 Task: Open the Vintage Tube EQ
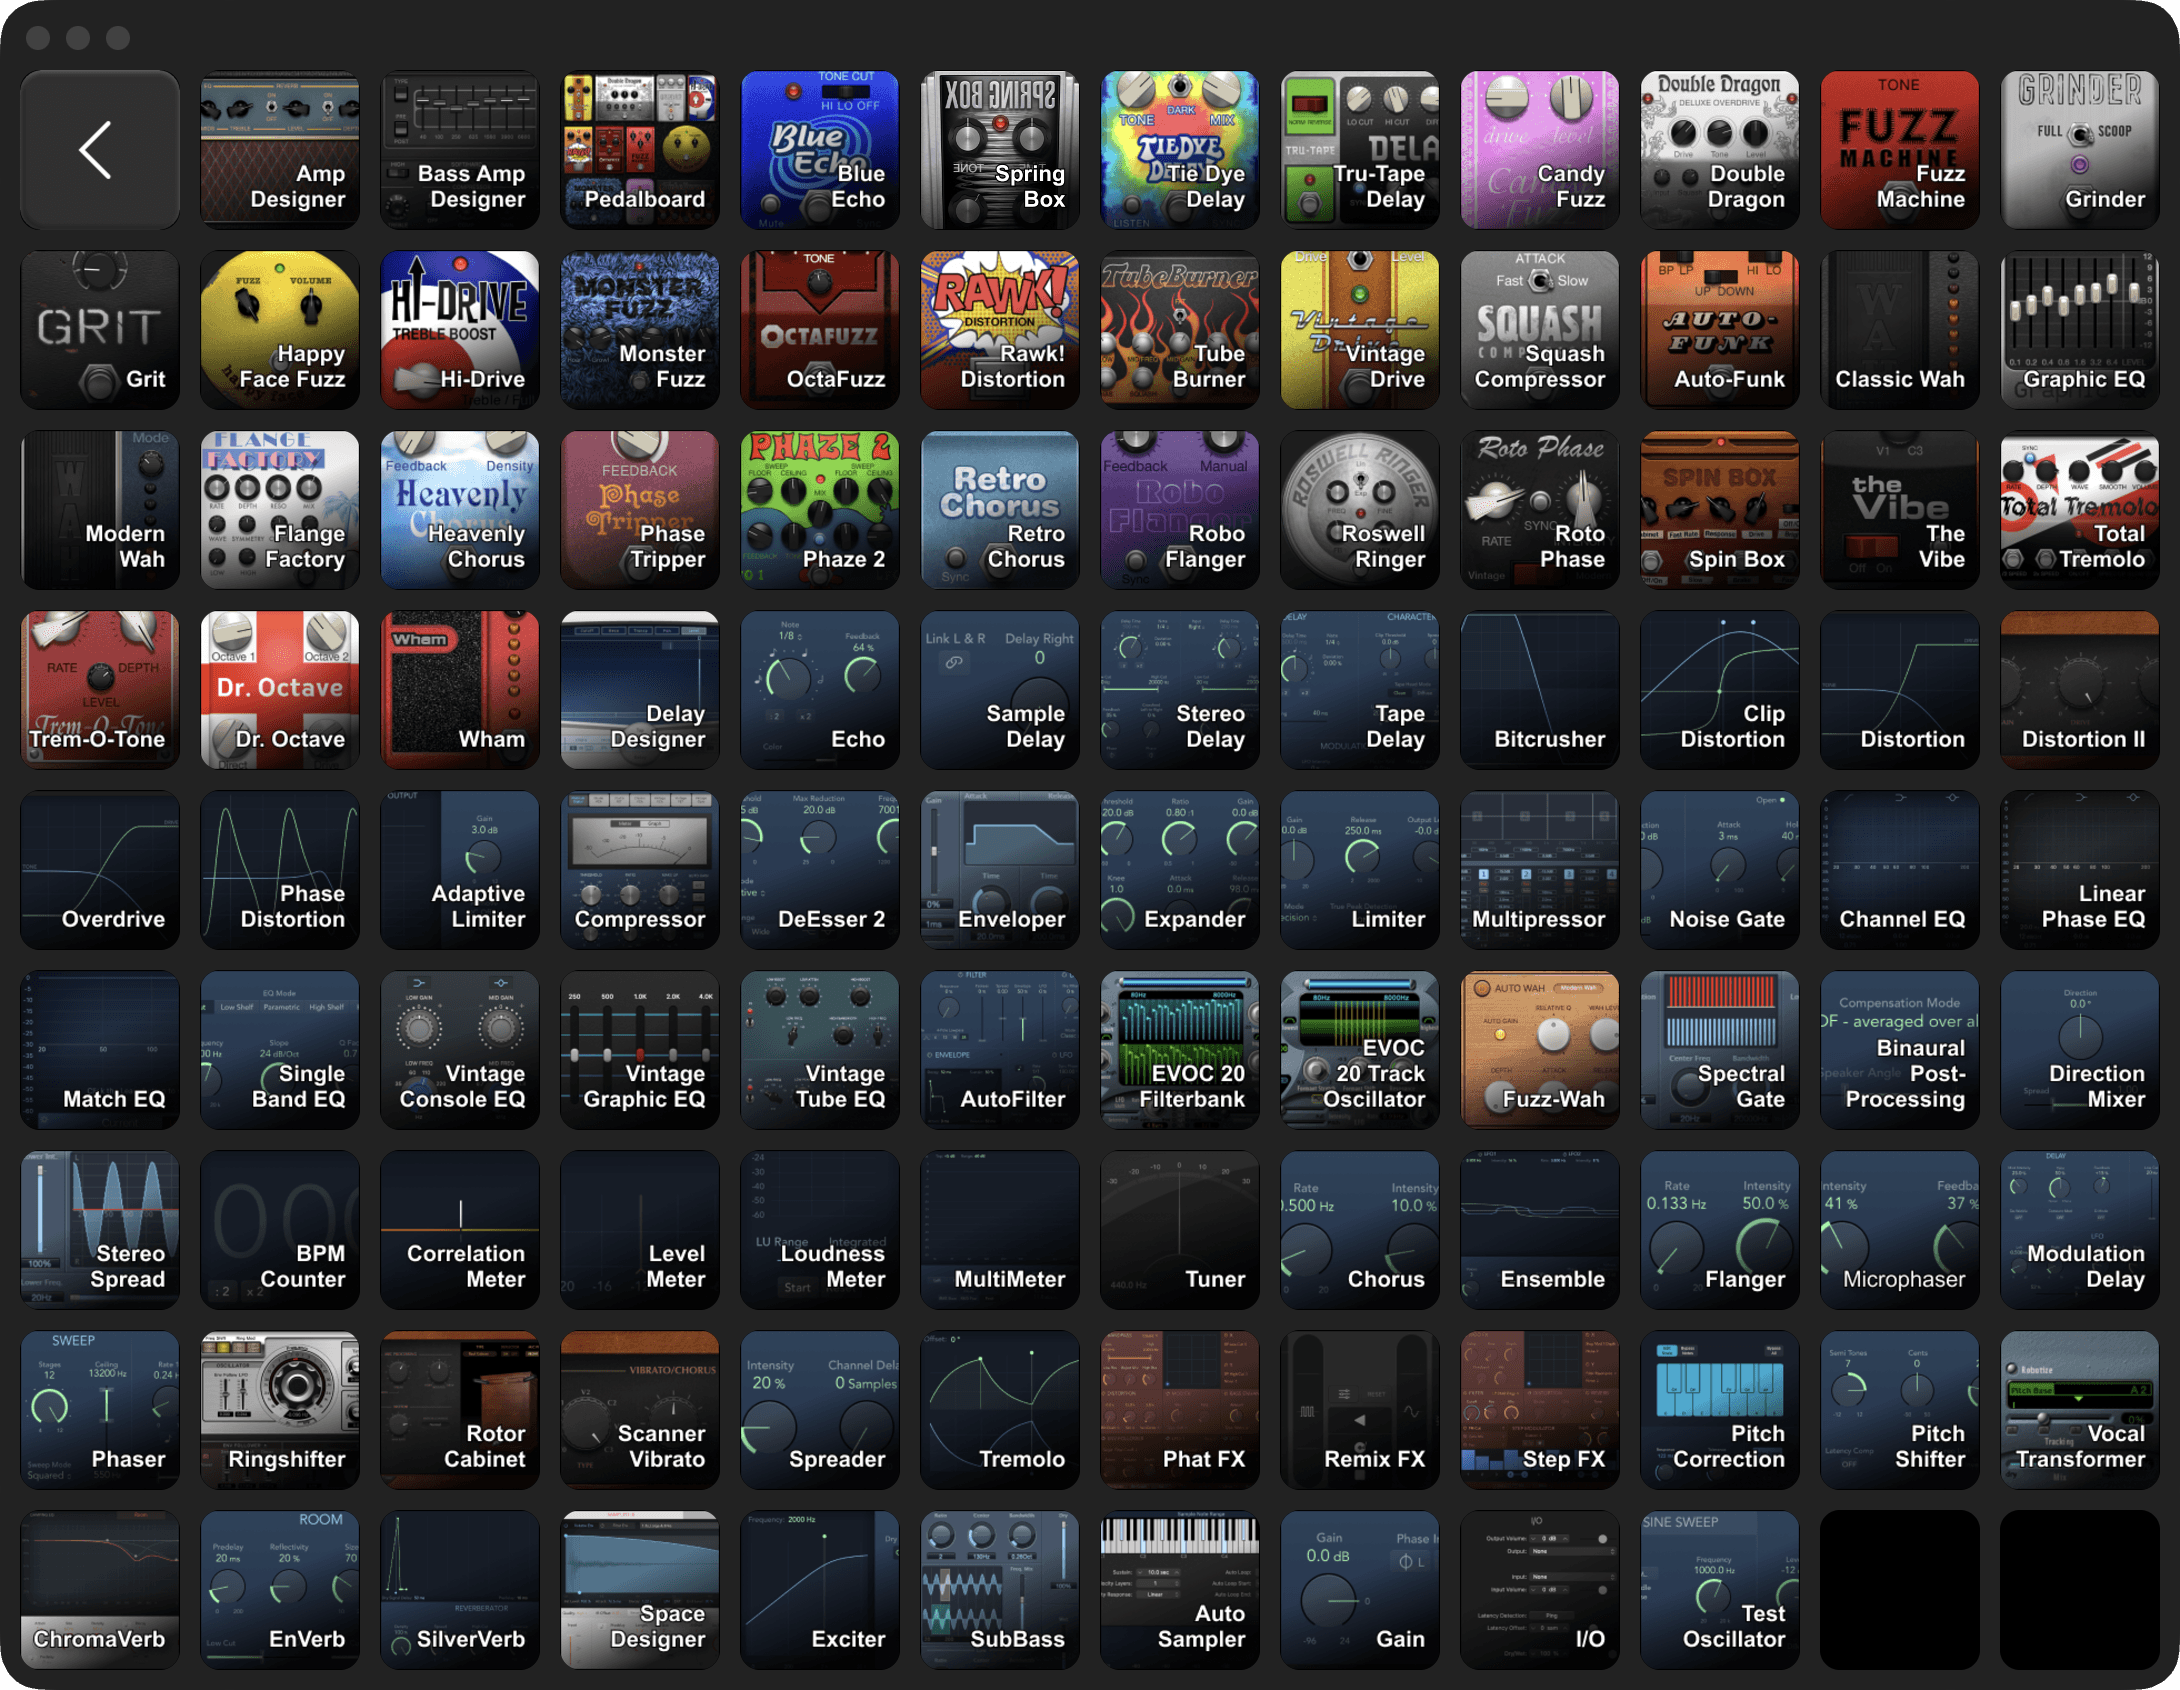tap(820, 1050)
